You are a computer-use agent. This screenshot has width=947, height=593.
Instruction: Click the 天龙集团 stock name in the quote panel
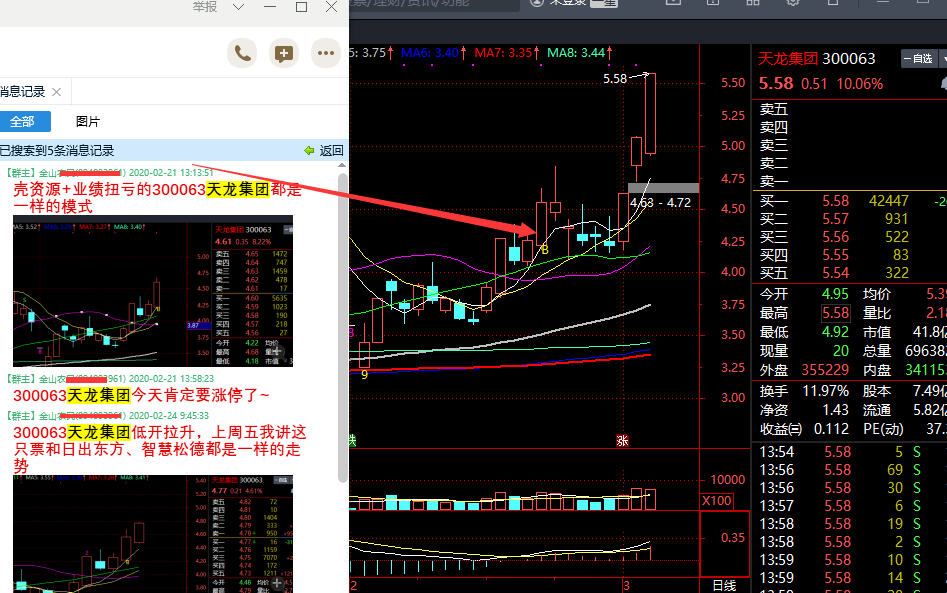[x=788, y=59]
